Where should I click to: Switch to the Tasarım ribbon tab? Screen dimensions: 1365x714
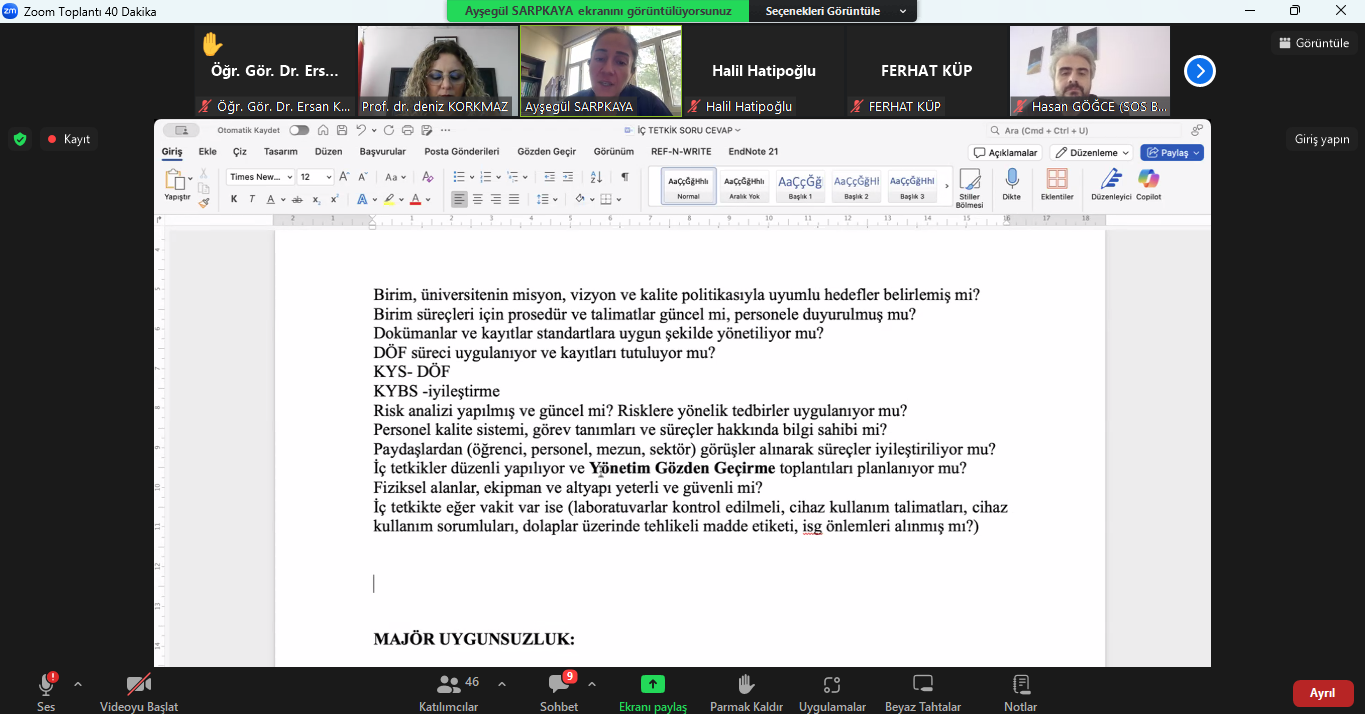coord(280,152)
